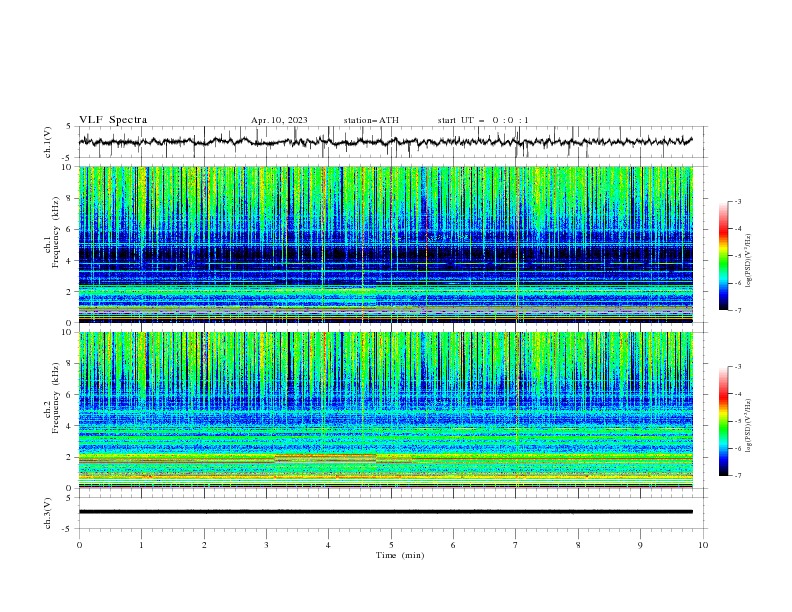Click the 'ch.1(V)' waveform axis label
Image resolution: width=792 pixels, height=612 pixels.
(48, 142)
